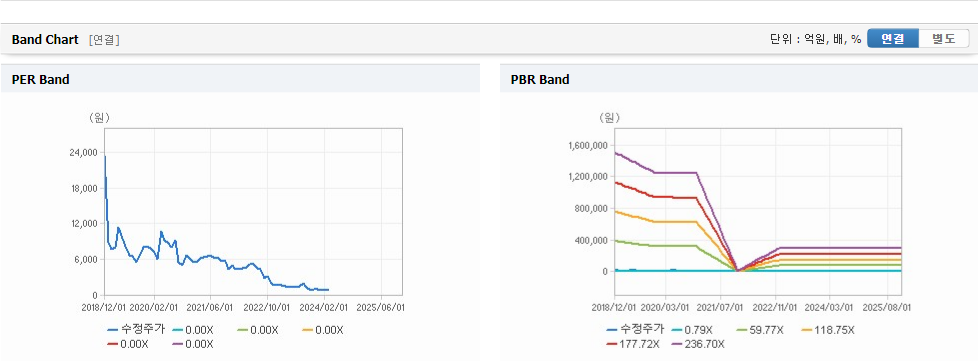Click the 2021/07/01 date label in PBR Band

[x=720, y=308]
